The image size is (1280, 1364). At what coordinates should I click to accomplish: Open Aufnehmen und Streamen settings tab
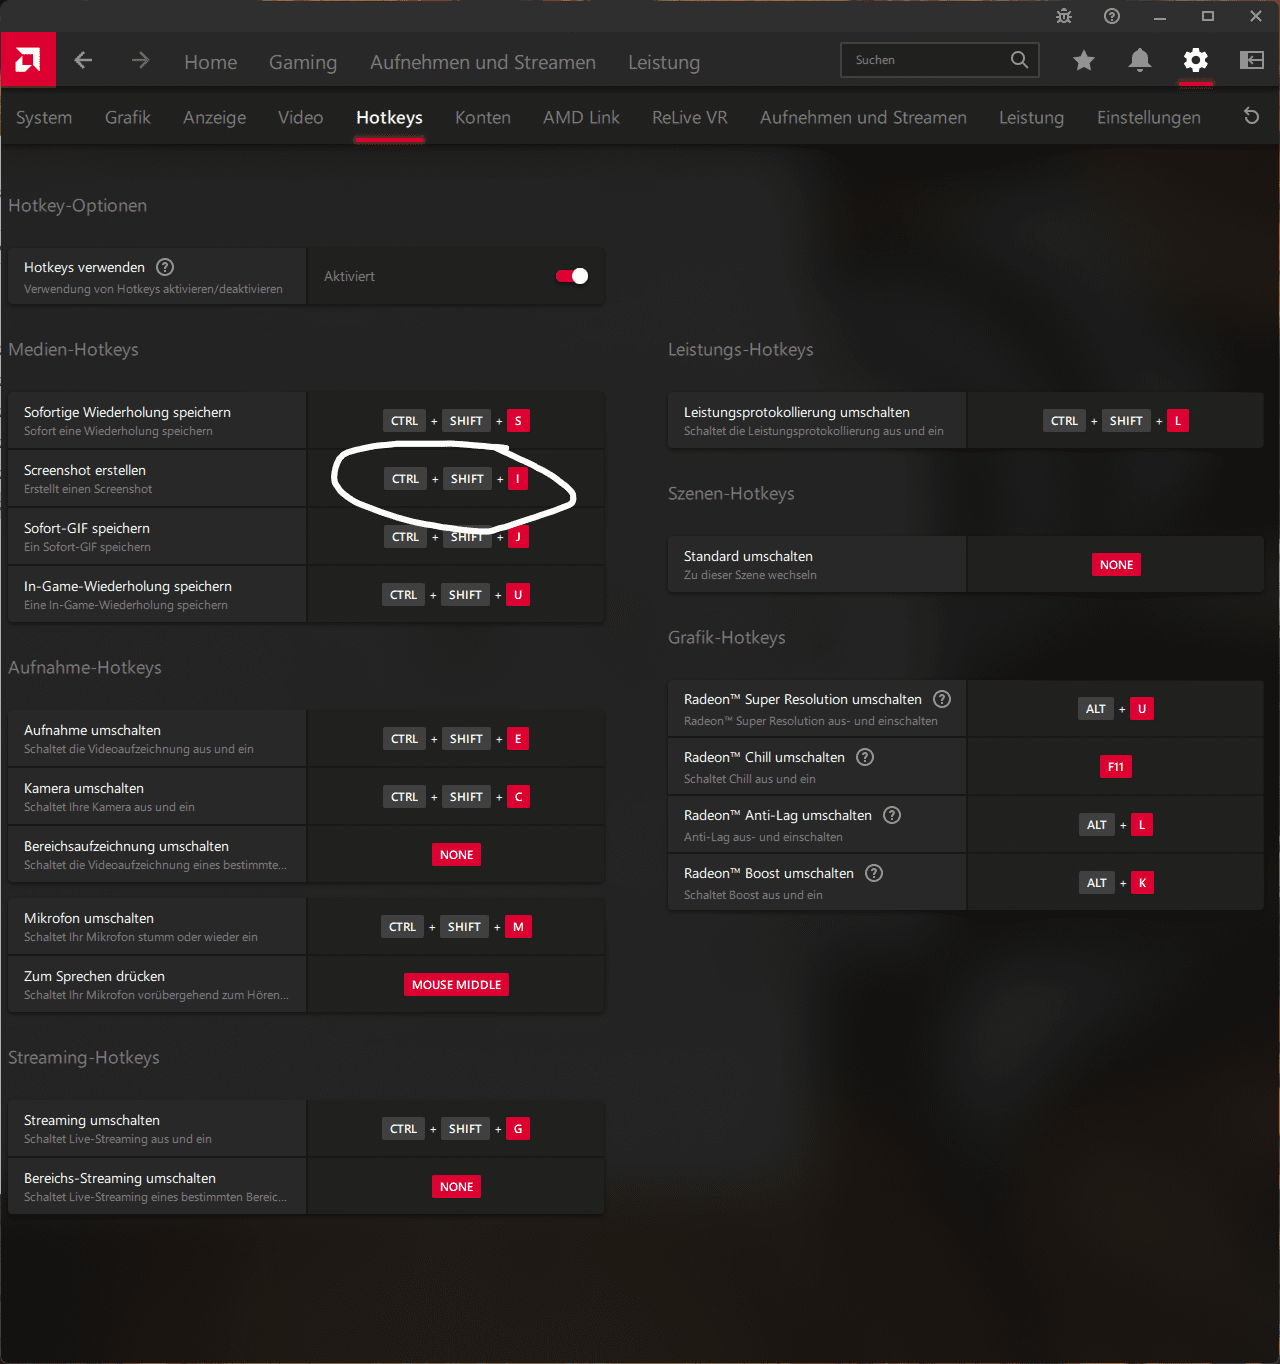click(863, 117)
